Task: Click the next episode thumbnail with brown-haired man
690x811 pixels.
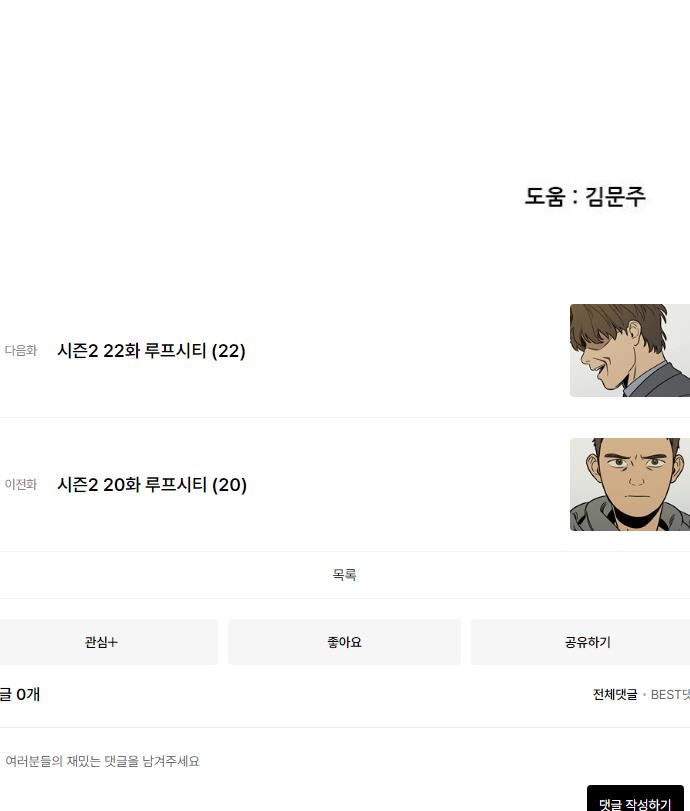Action: pyautogui.click(x=629, y=351)
